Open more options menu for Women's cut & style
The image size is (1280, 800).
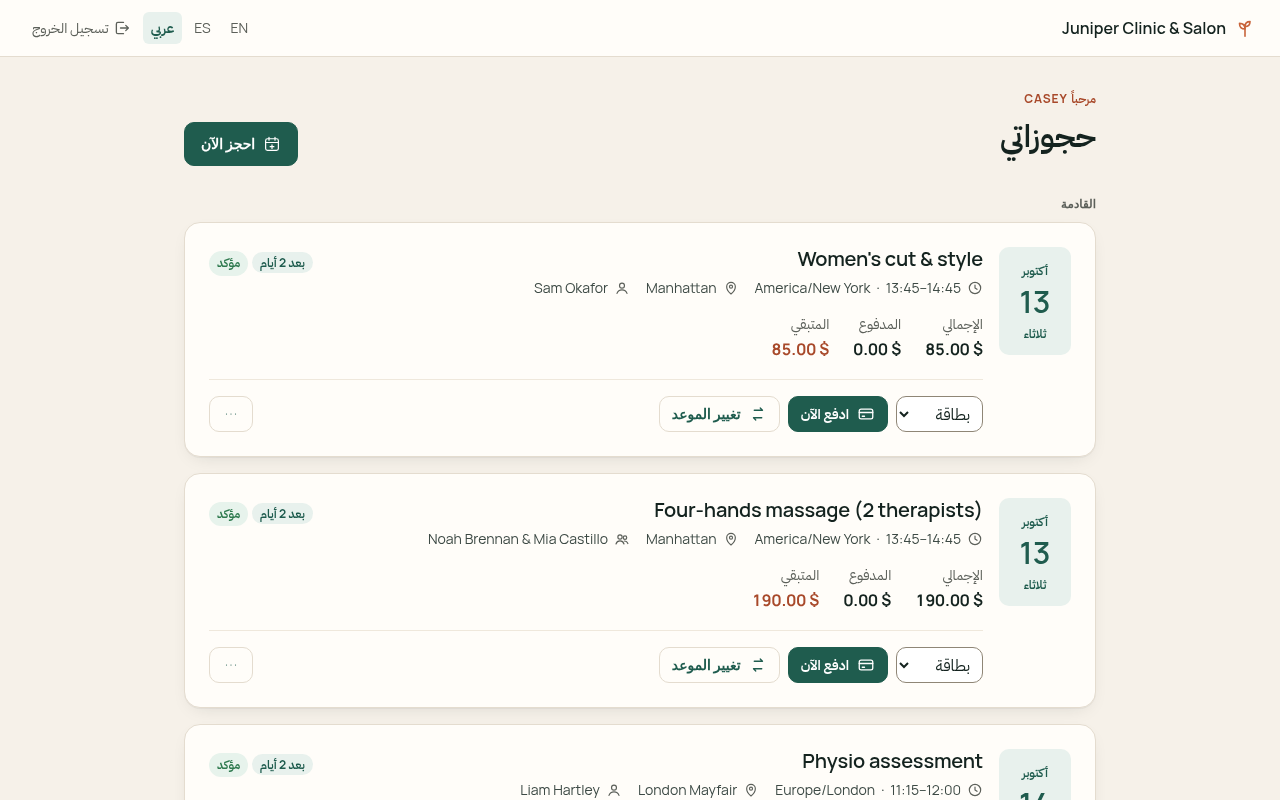click(x=231, y=414)
